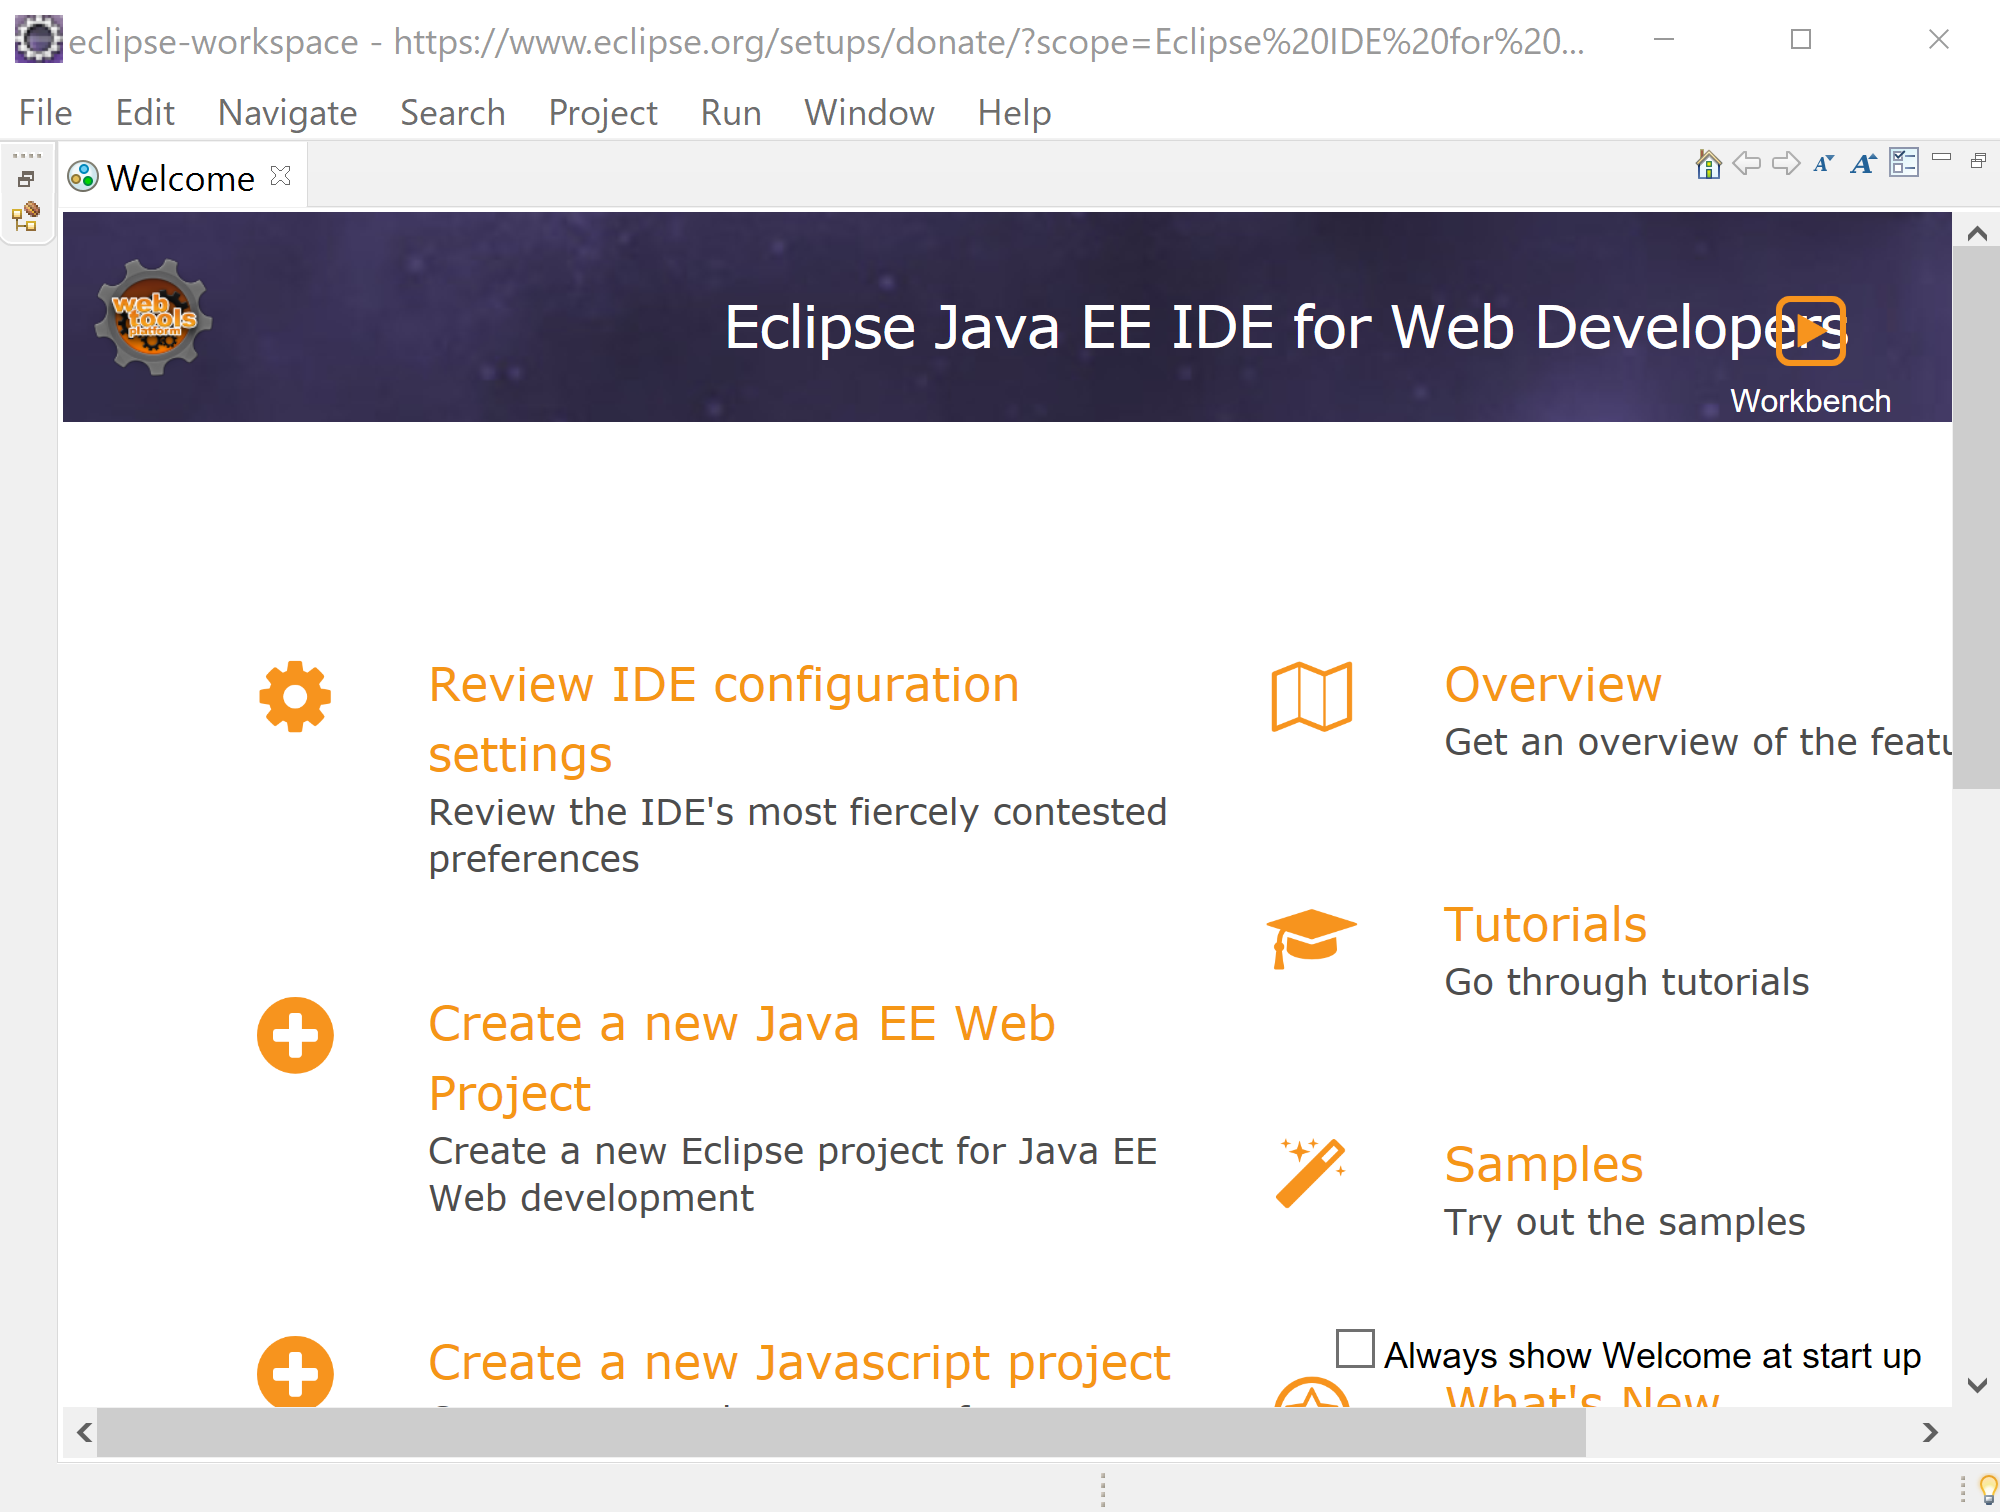Click the Samples magic wand icon
Screen dimensions: 2000x1512
click(x=1311, y=1173)
